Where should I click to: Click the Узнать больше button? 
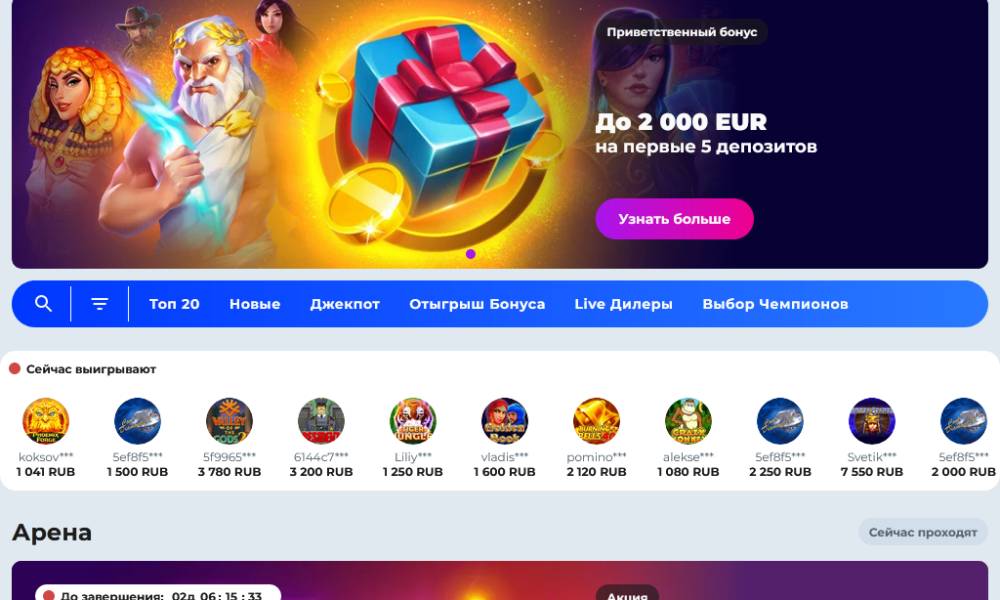[674, 219]
